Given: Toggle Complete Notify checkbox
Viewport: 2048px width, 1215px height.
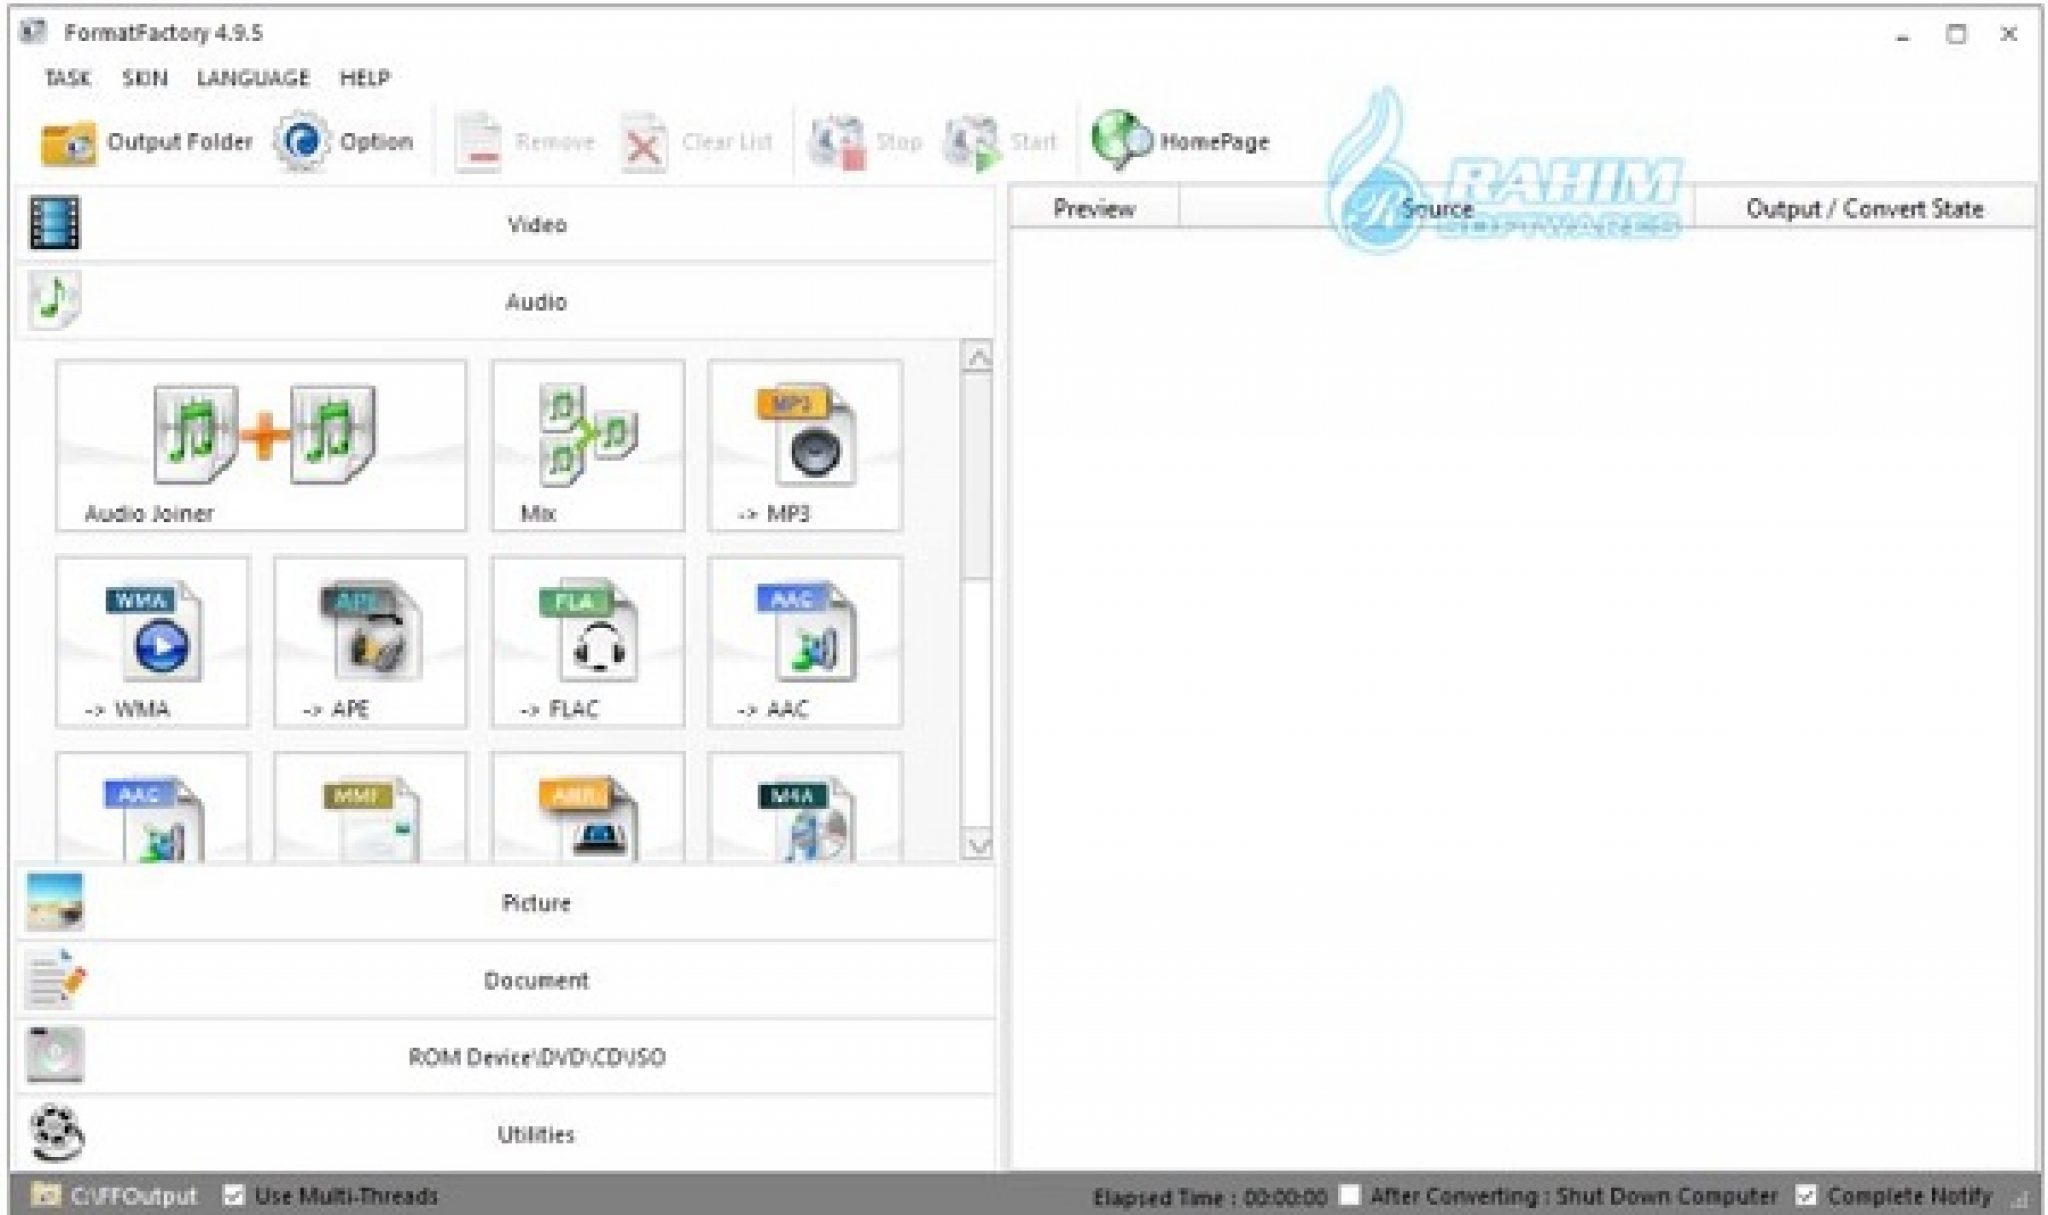Looking at the screenshot, I should [1806, 1195].
